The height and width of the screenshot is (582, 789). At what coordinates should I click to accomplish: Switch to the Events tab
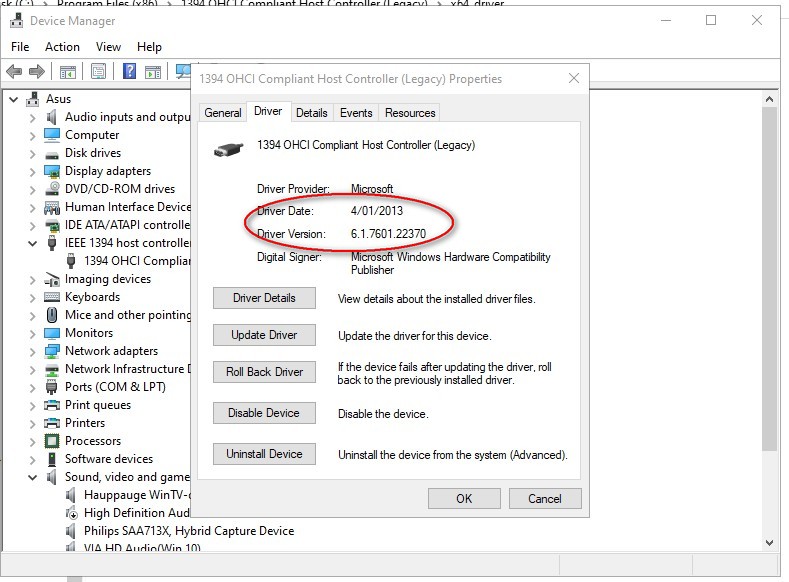[x=356, y=113]
